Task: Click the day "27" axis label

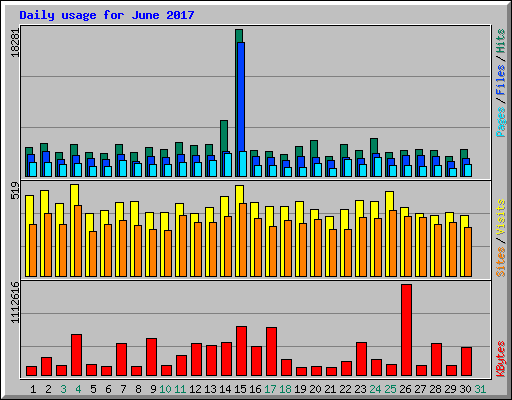Action: (x=420, y=389)
